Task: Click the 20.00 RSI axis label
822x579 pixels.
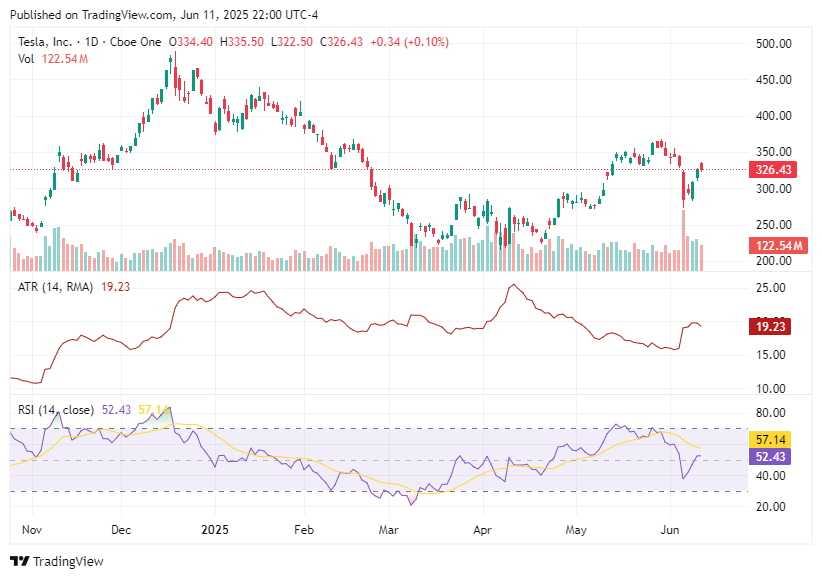Action: tap(771, 507)
